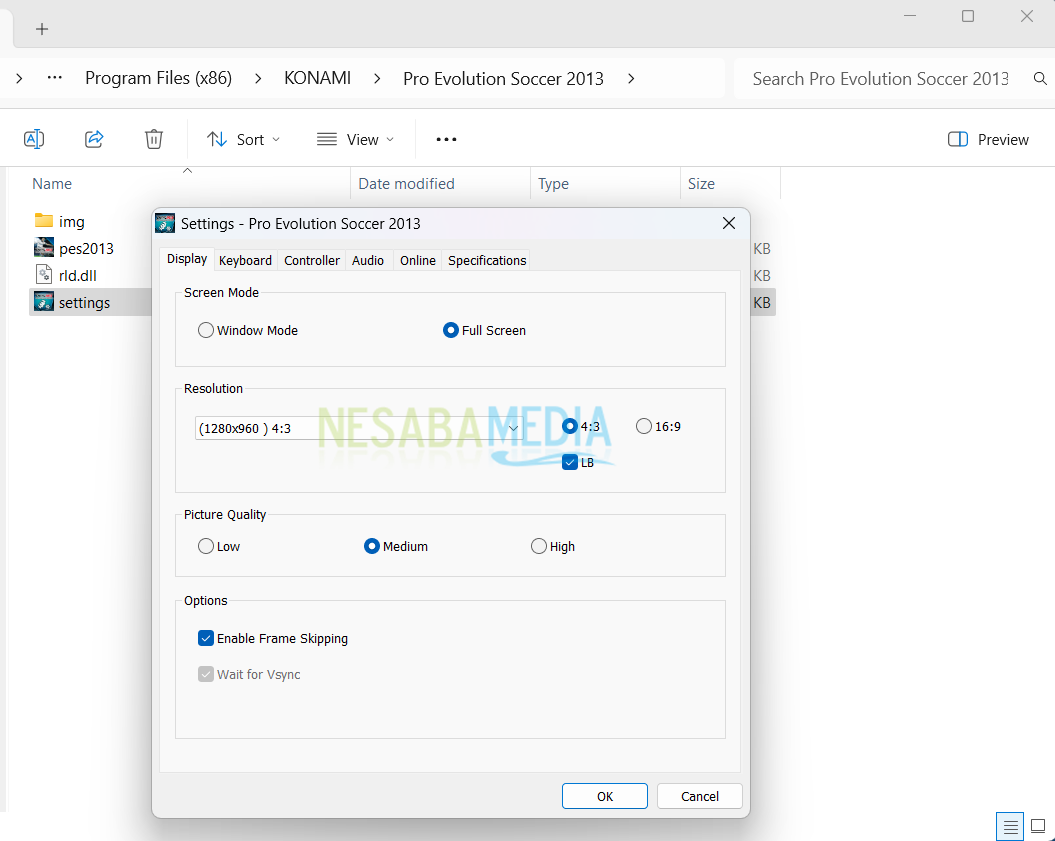Viewport: 1055px width, 841px height.
Task: Sort files by Name column header
Action: [x=52, y=184]
